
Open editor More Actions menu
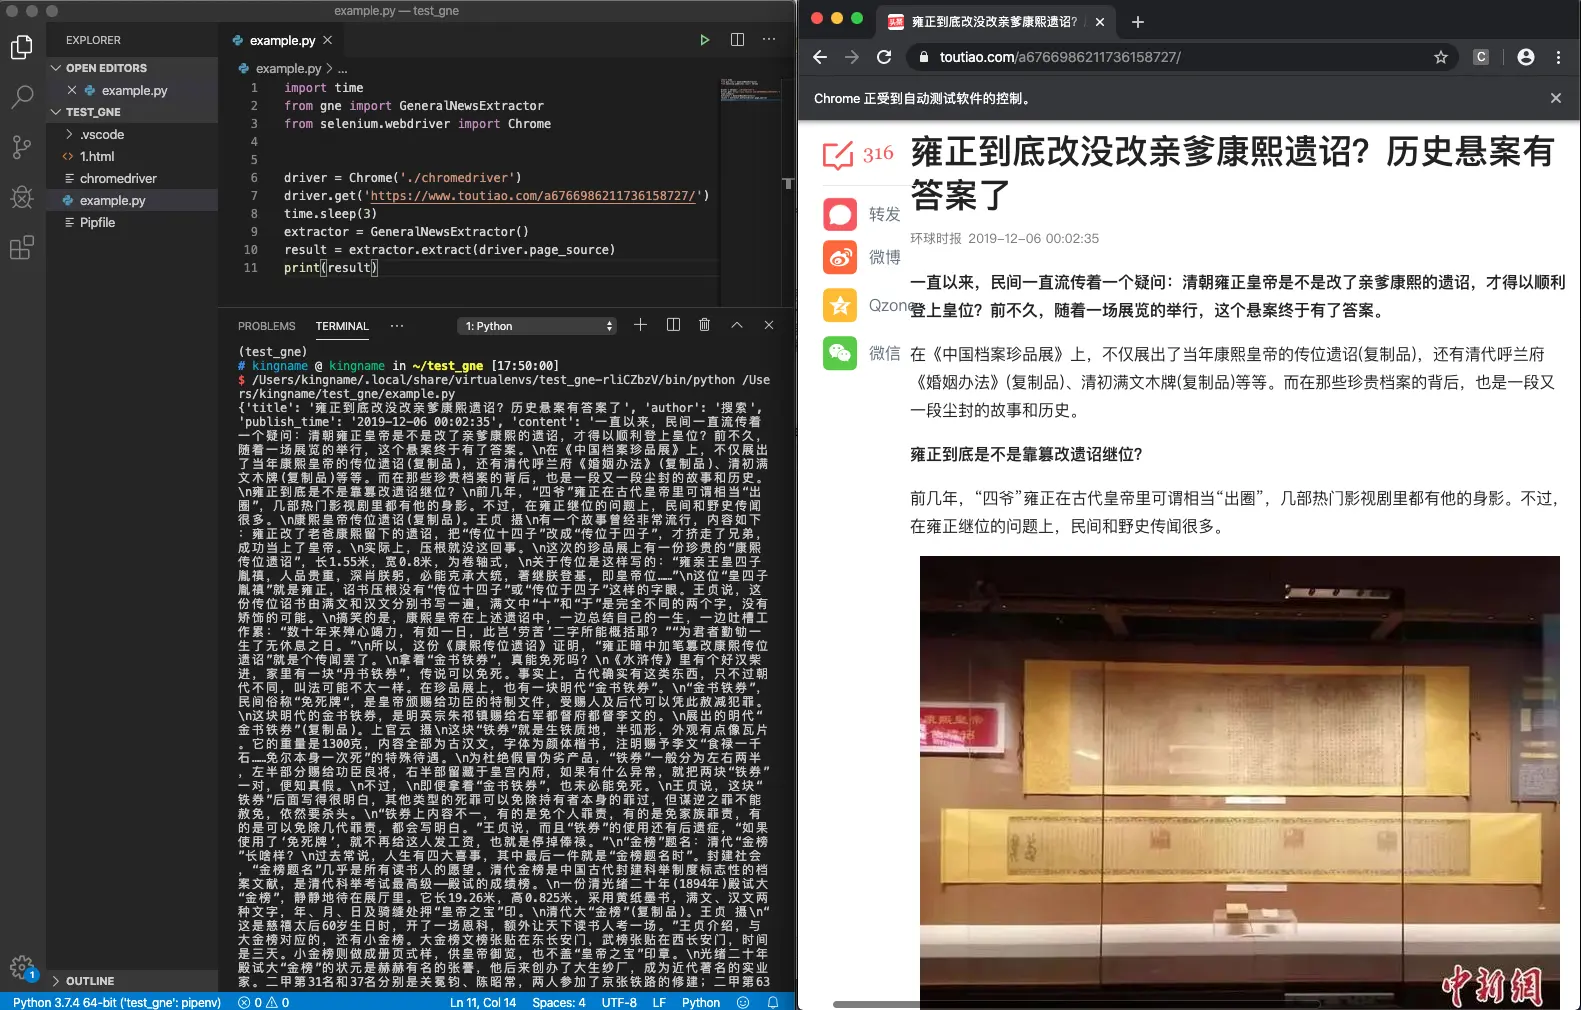[769, 40]
